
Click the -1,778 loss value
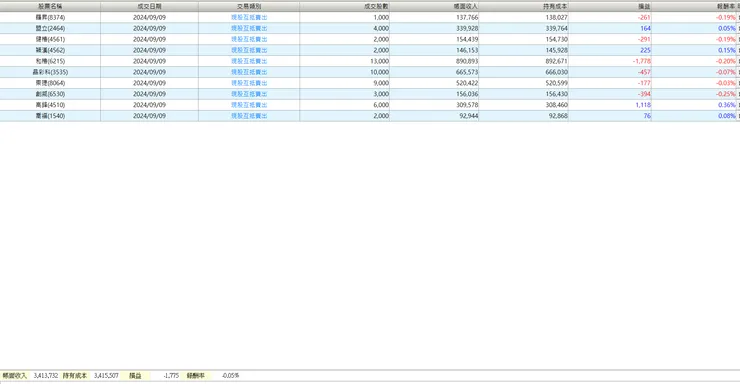pos(642,61)
